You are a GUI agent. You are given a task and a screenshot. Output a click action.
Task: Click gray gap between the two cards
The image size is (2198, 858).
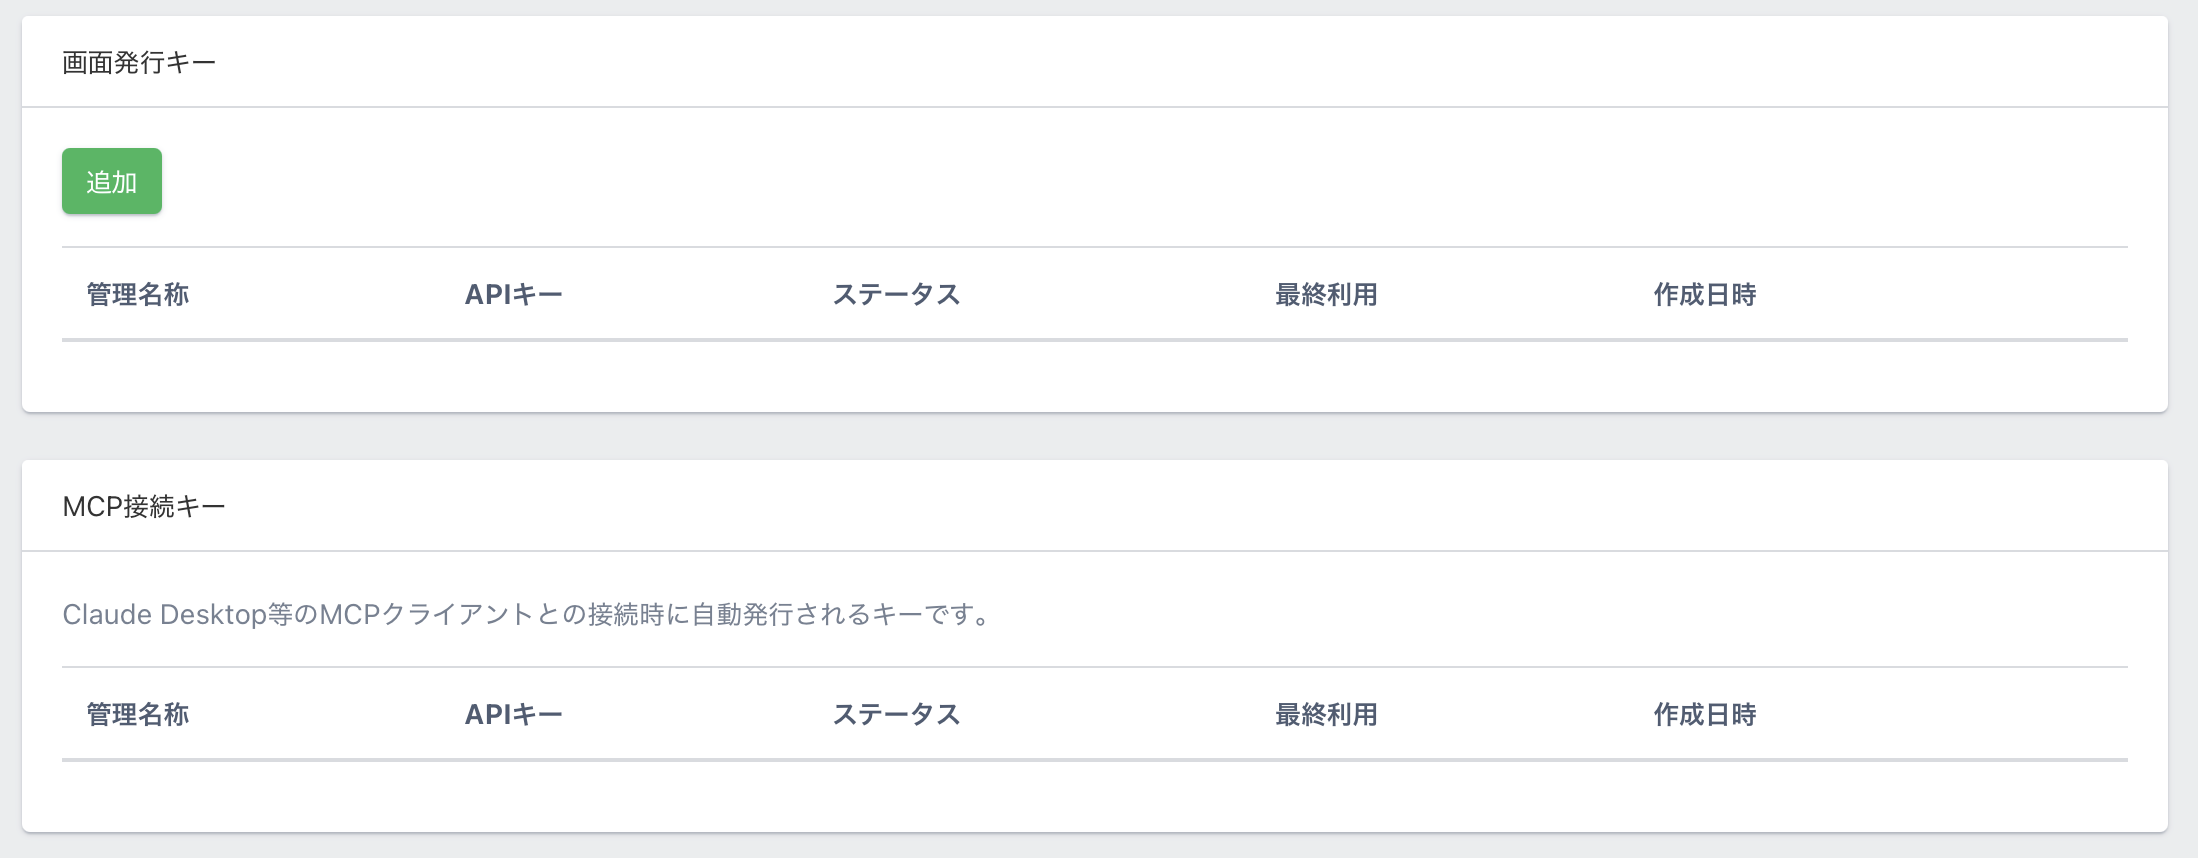pyautogui.click(x=1094, y=436)
